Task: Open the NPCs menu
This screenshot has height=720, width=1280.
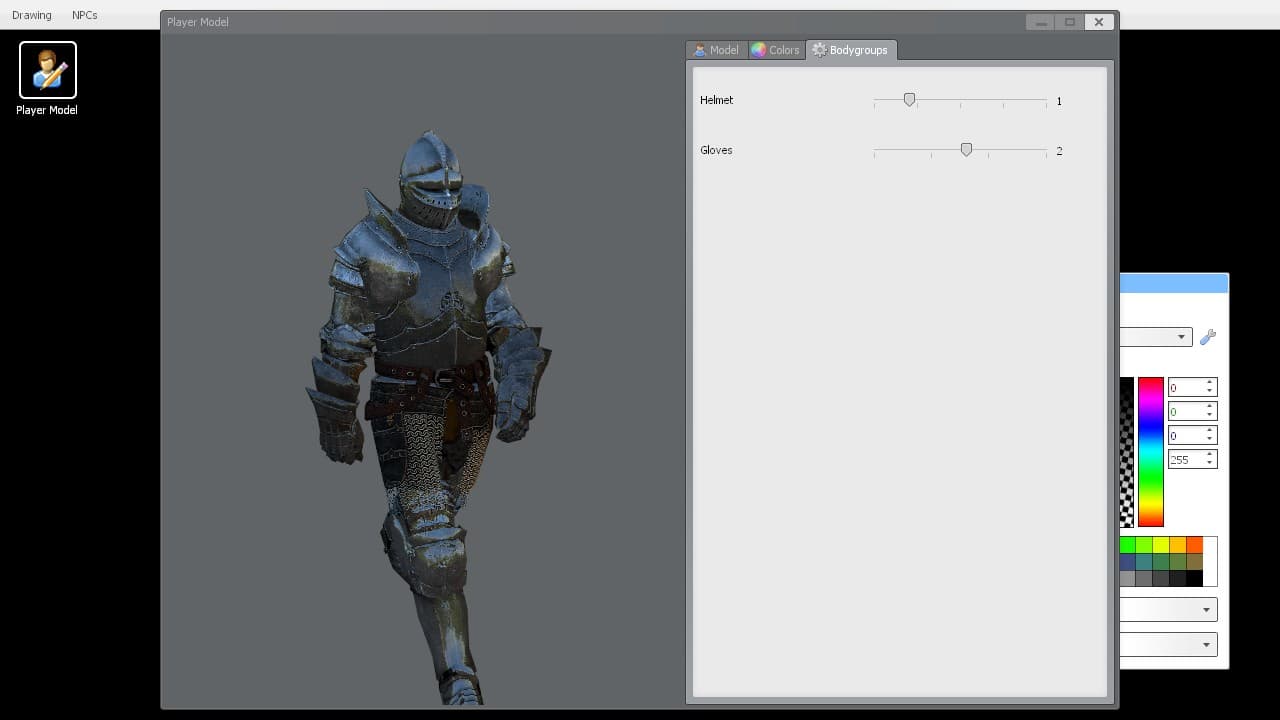Action: pyautogui.click(x=85, y=15)
